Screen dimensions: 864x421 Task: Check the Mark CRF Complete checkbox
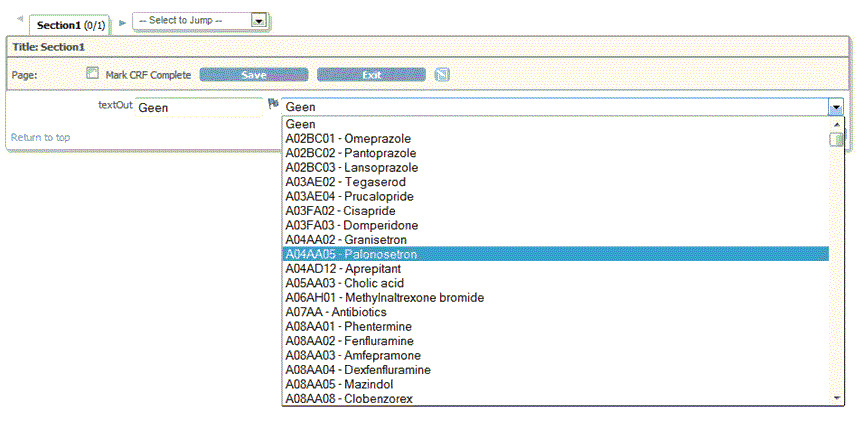tap(93, 74)
